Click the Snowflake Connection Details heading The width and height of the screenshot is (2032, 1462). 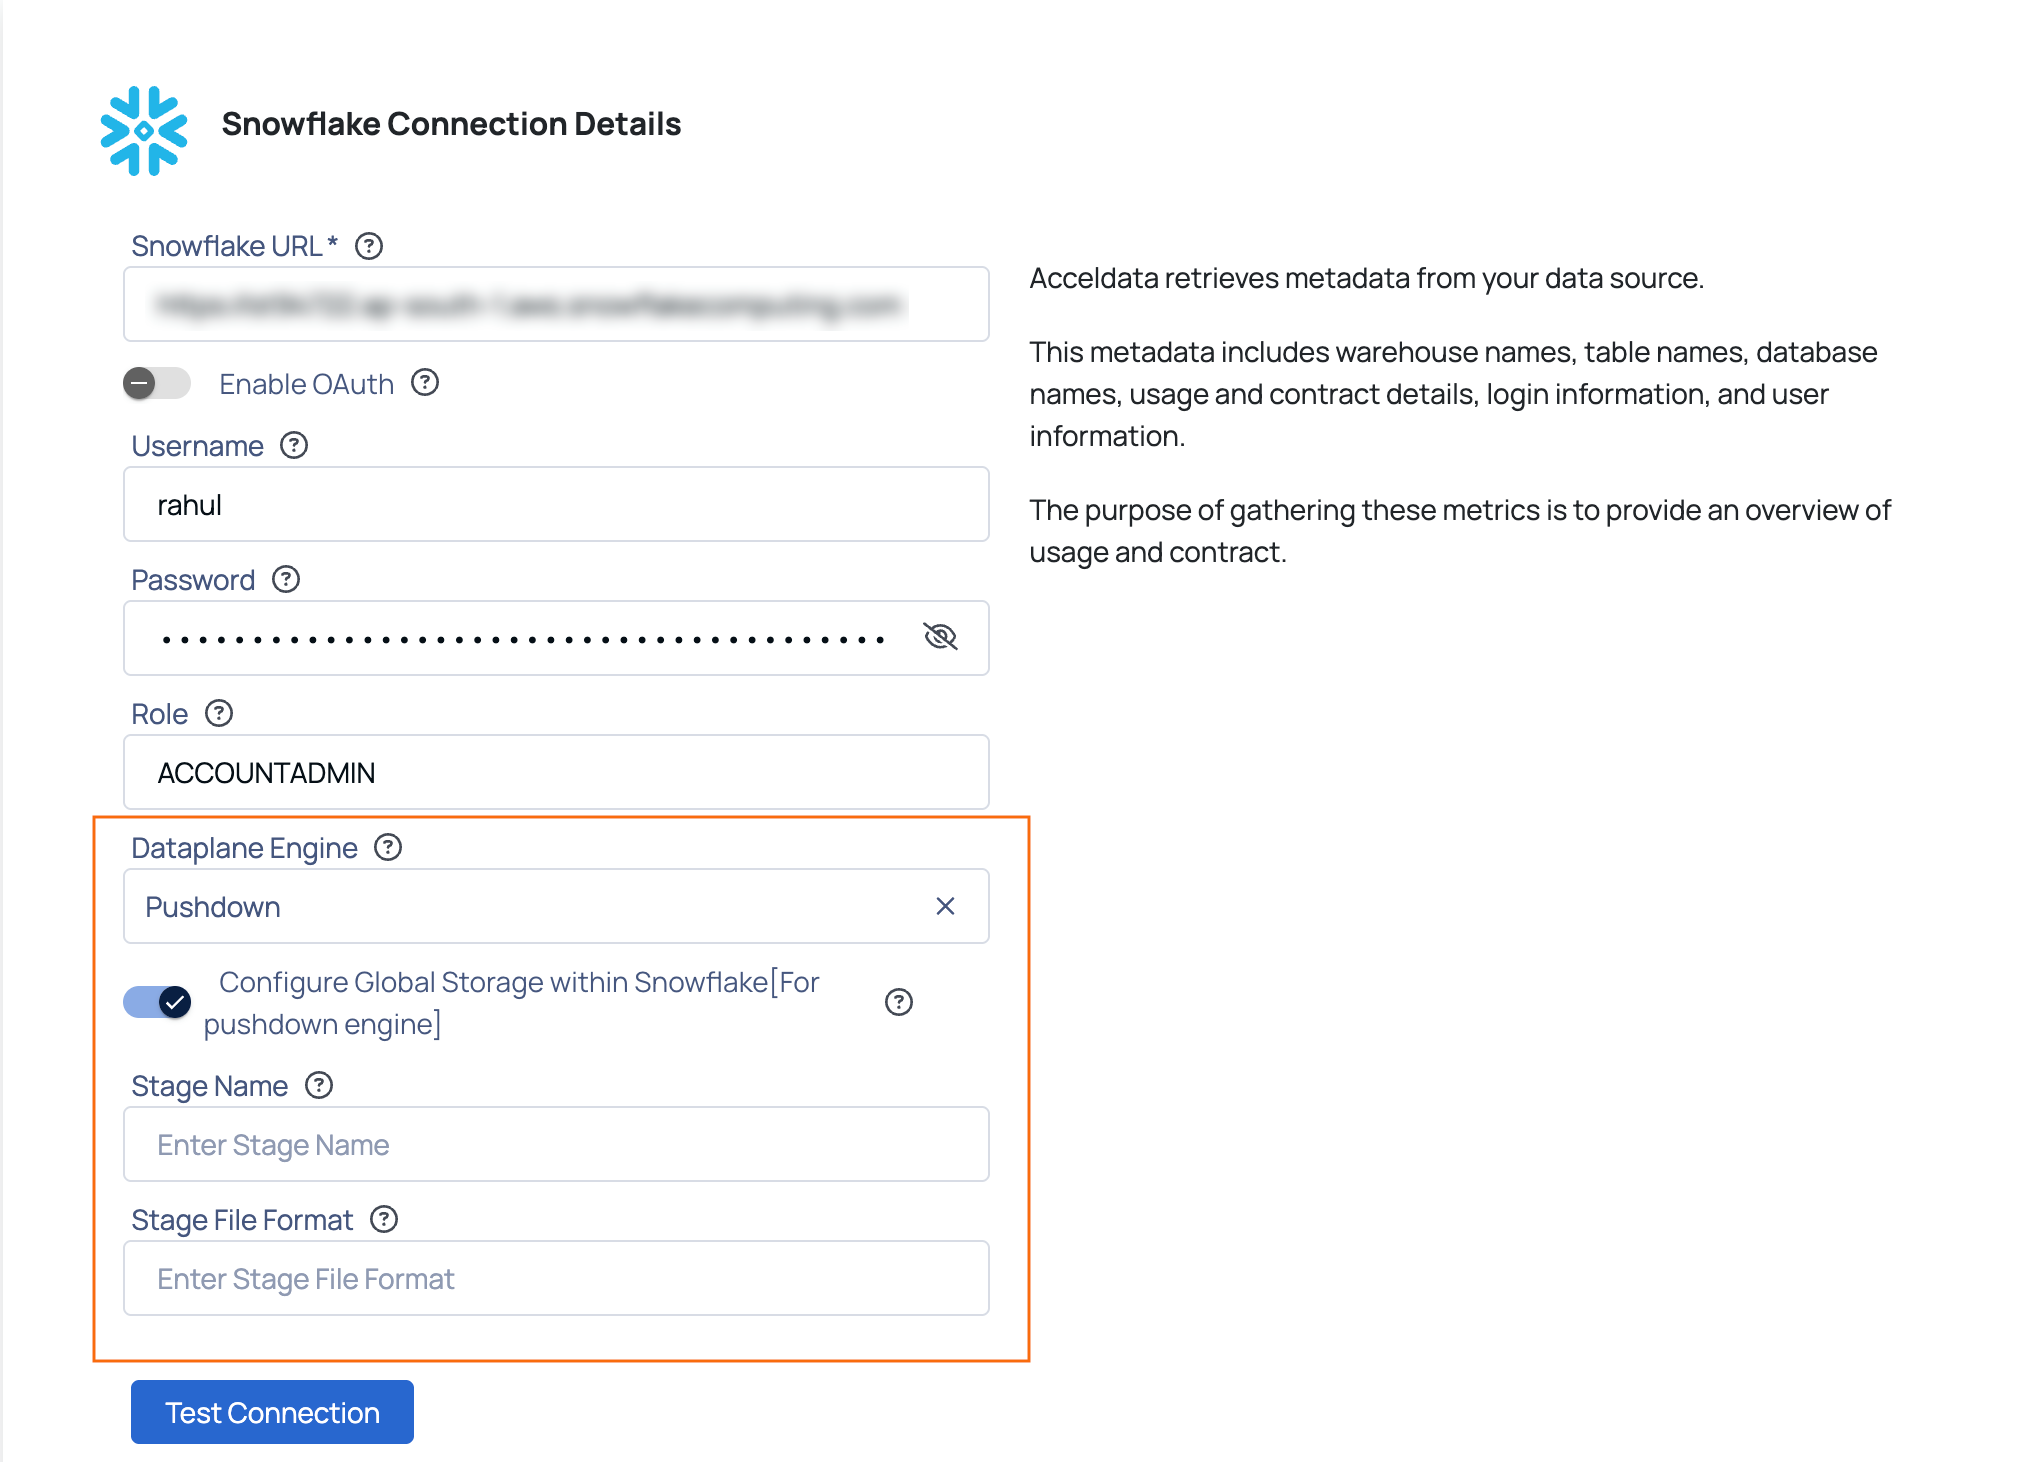click(x=451, y=124)
